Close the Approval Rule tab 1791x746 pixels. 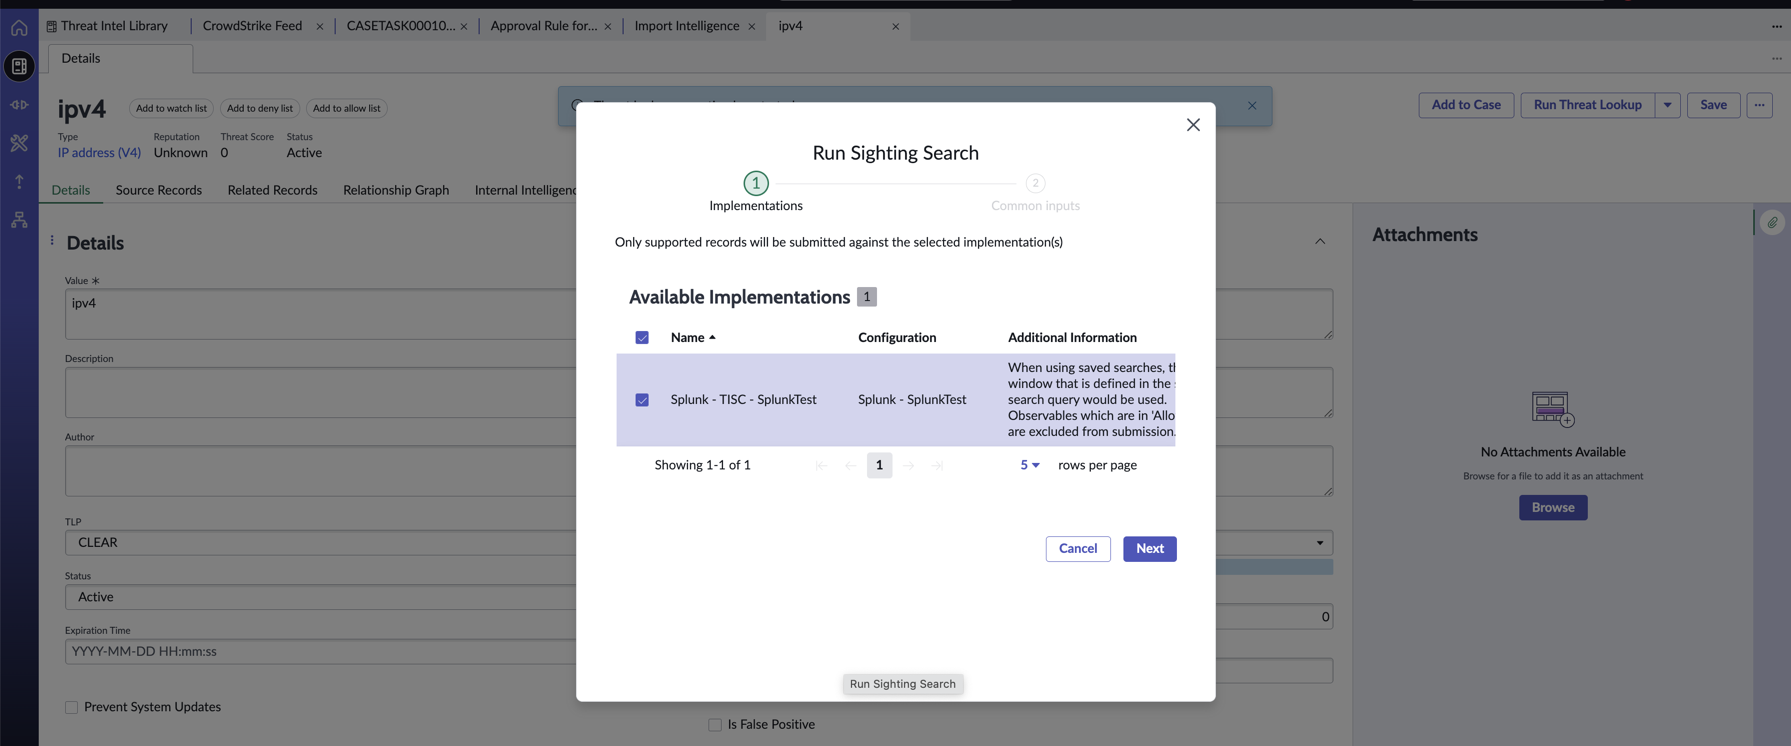(608, 27)
